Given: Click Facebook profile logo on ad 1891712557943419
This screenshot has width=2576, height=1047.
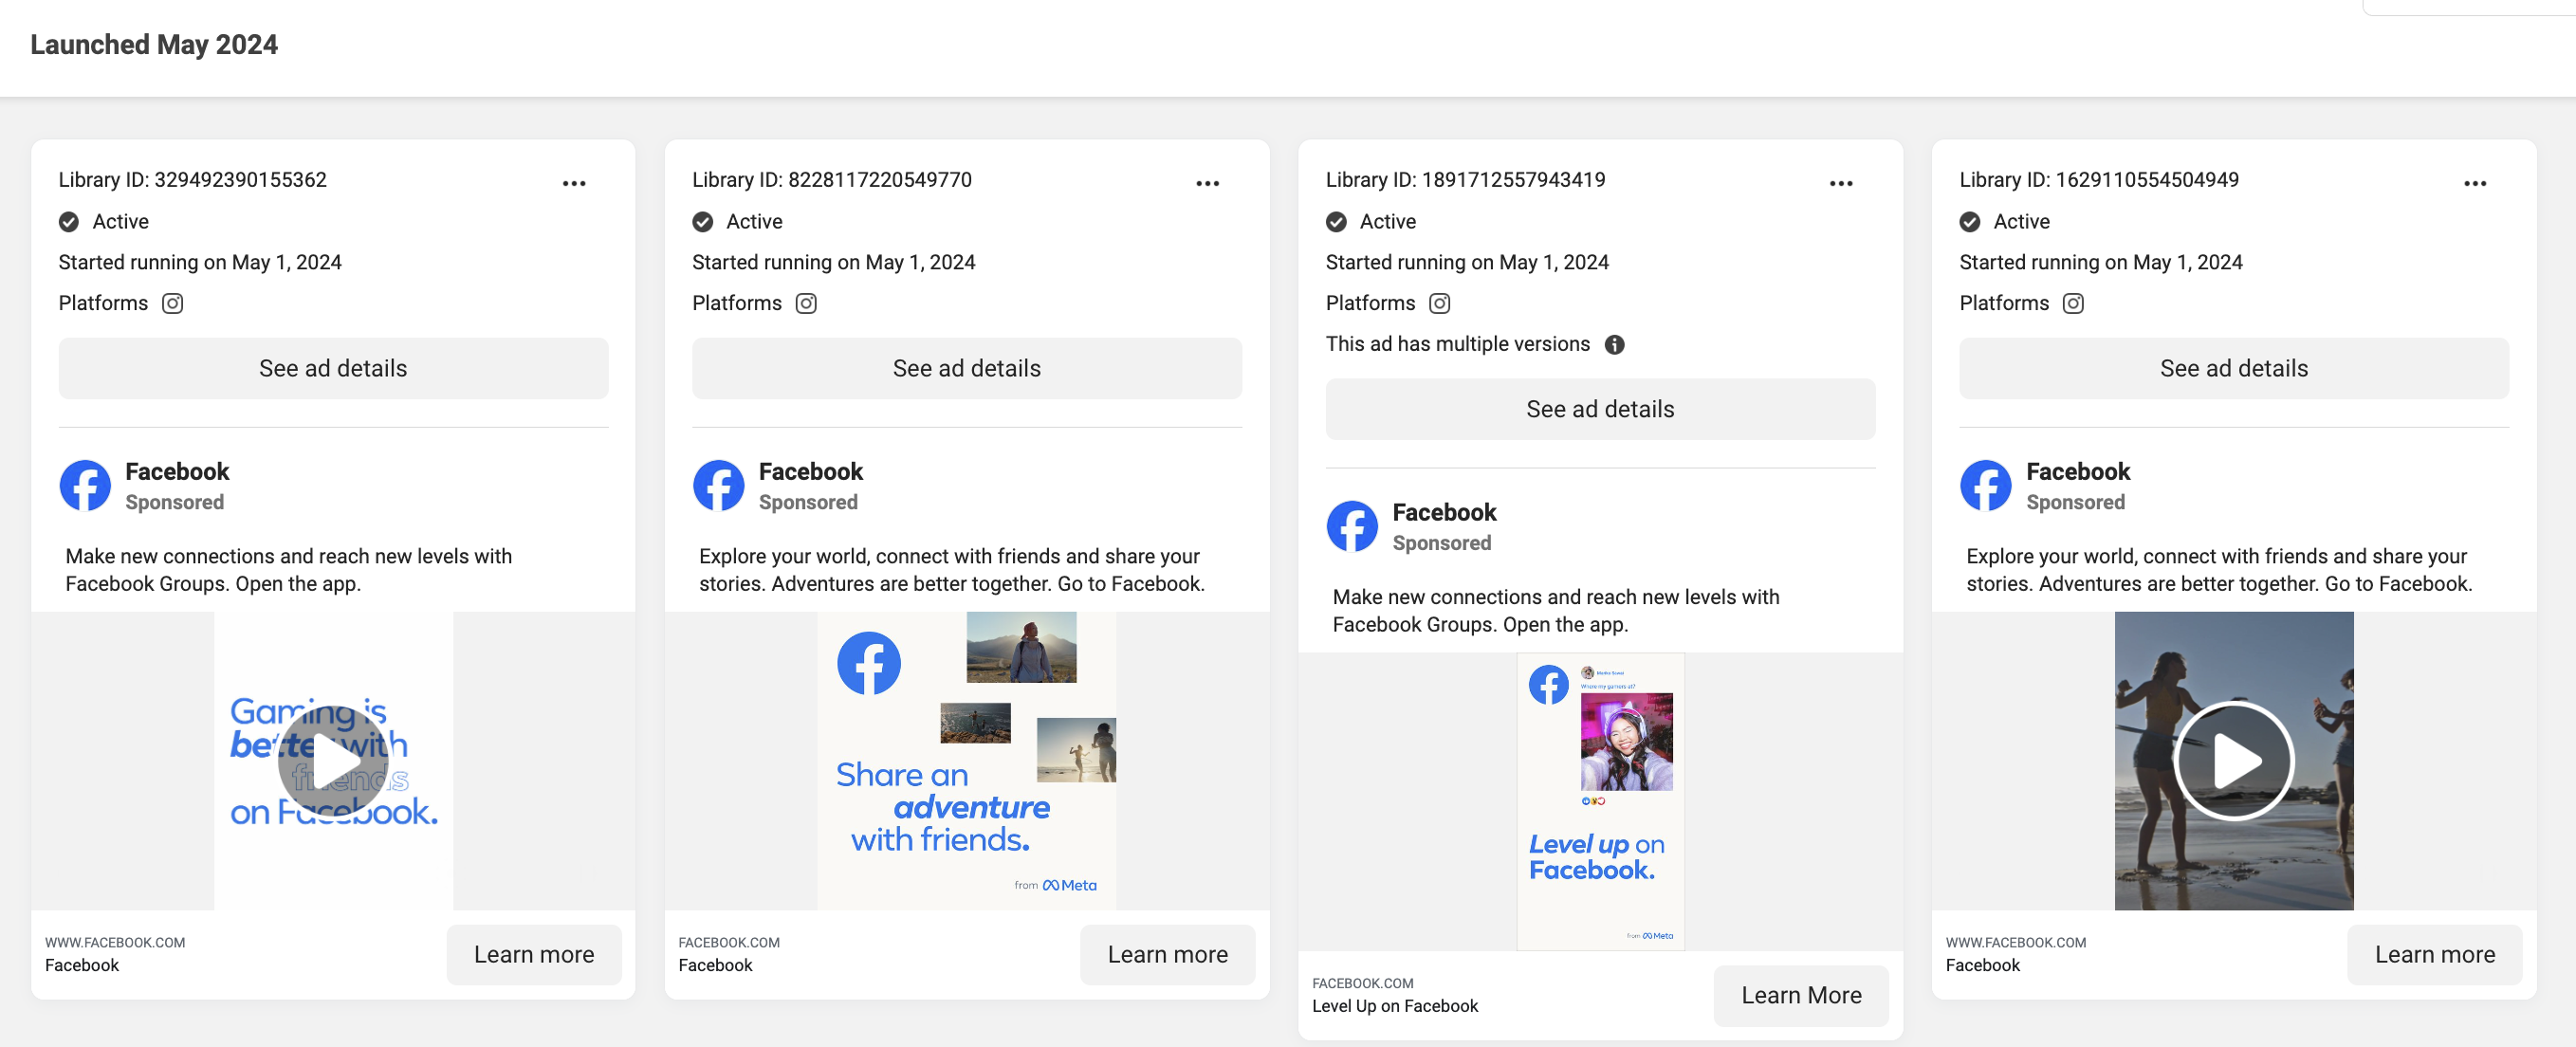Looking at the screenshot, I should tap(1352, 526).
